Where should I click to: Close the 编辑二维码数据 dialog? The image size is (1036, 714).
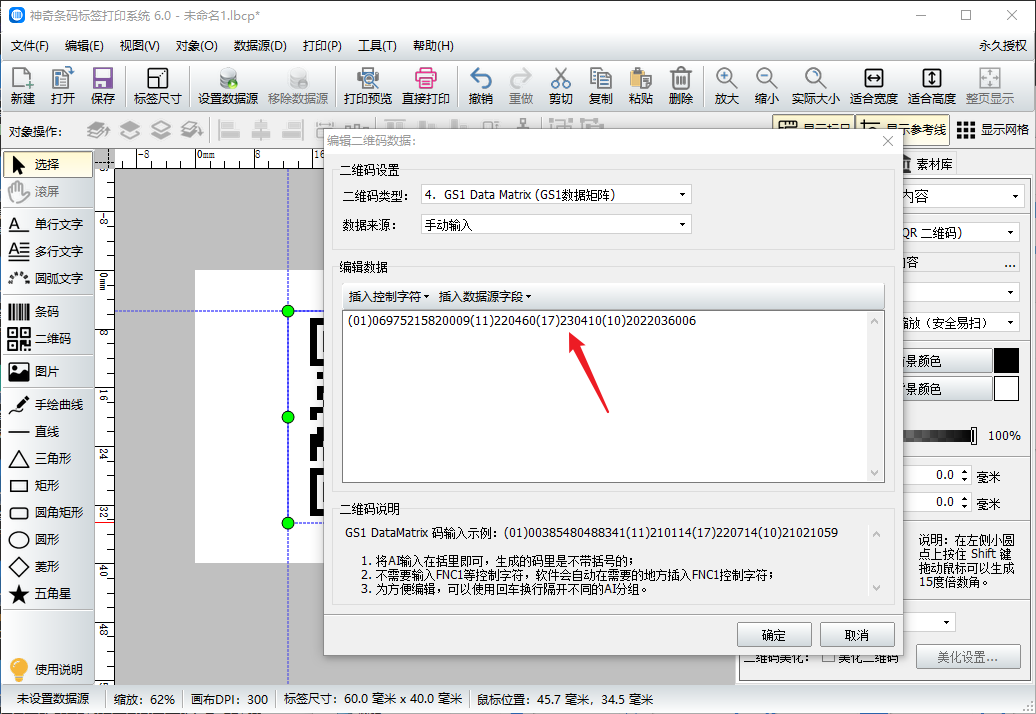(x=888, y=141)
